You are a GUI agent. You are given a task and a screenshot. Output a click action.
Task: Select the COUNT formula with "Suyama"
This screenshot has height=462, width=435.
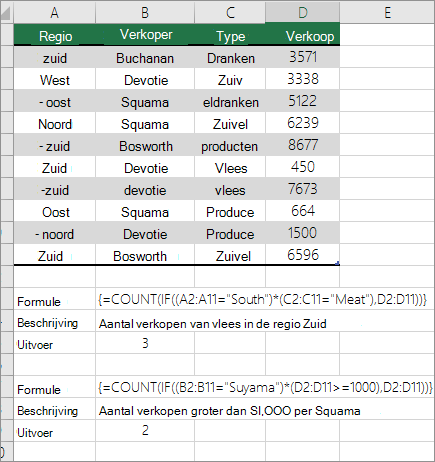click(265, 387)
